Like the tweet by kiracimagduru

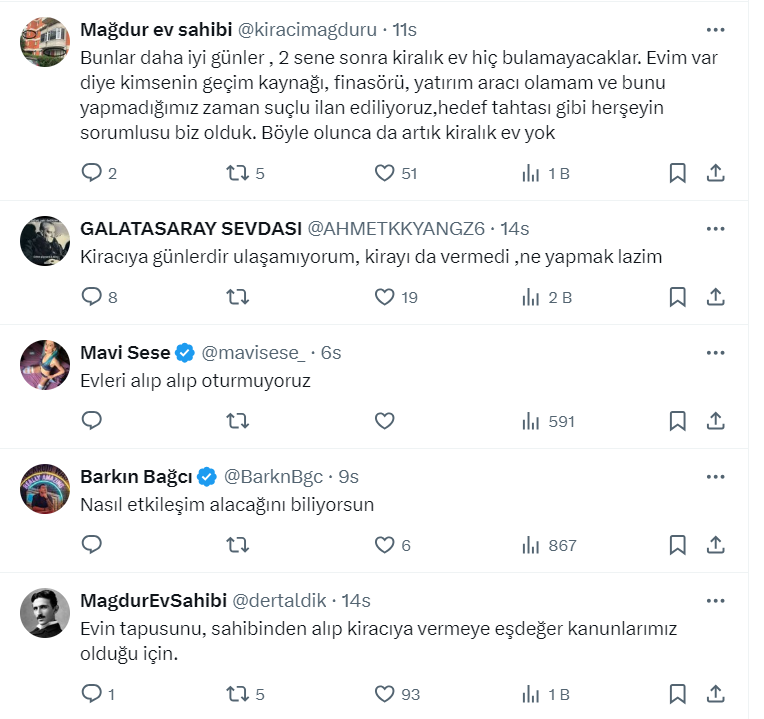click(x=385, y=173)
